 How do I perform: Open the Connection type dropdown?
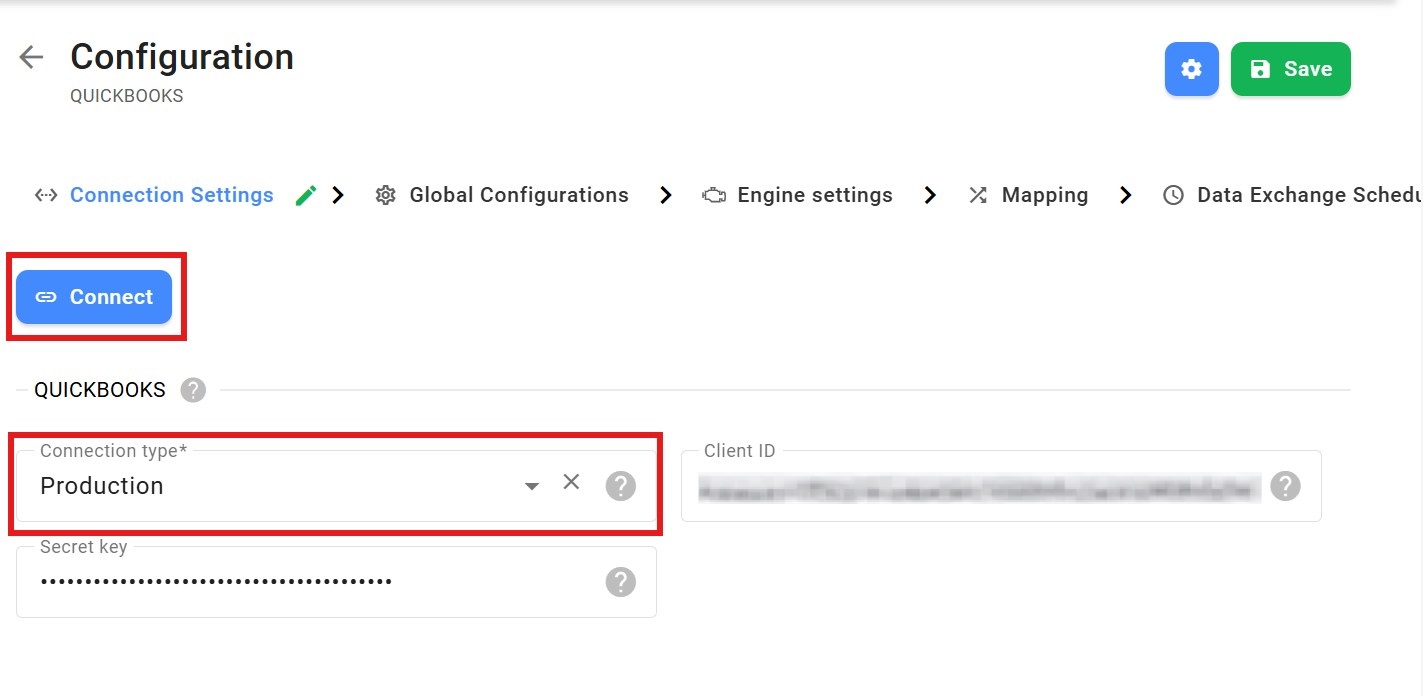[532, 486]
